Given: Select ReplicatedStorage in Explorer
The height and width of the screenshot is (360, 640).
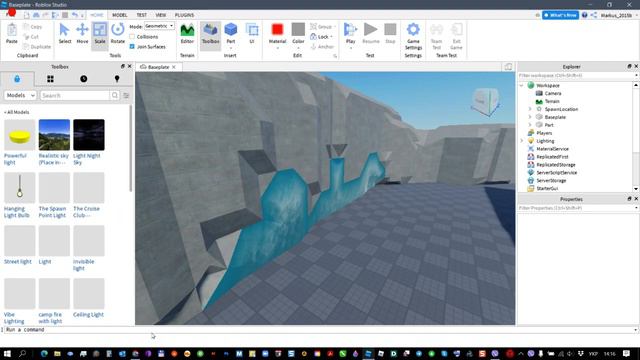Looking at the screenshot, I should (556, 164).
